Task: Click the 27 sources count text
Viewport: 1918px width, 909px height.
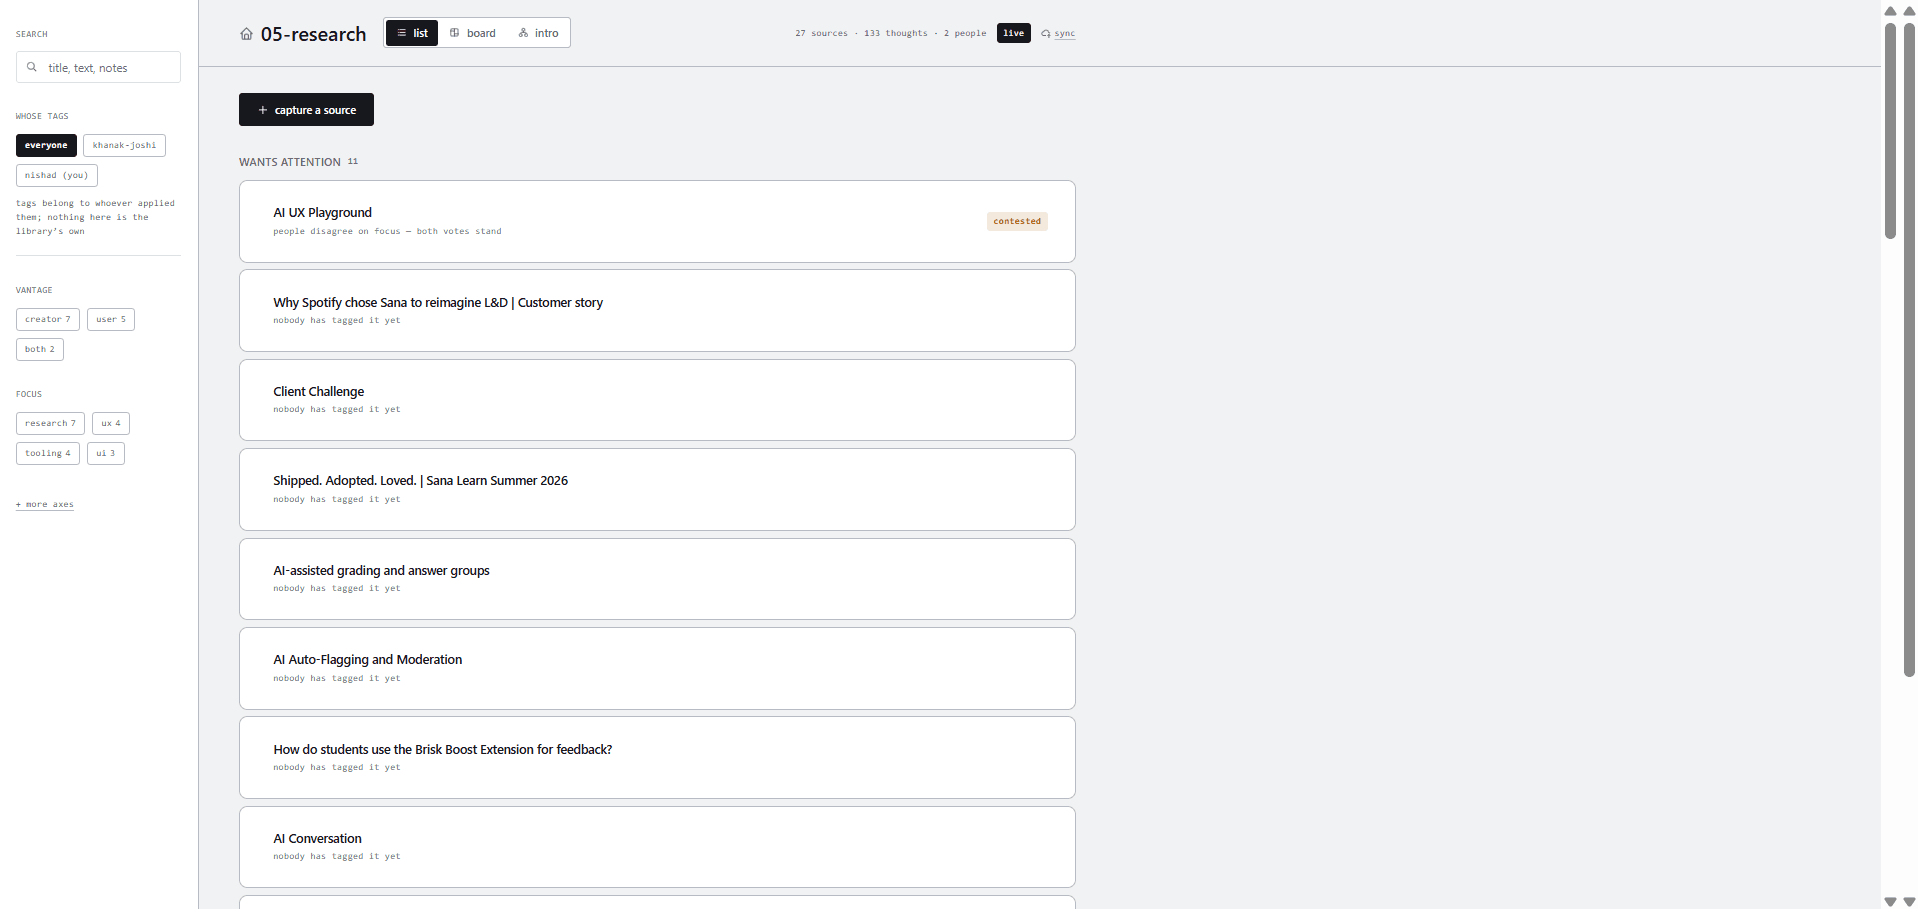Action: click(821, 33)
